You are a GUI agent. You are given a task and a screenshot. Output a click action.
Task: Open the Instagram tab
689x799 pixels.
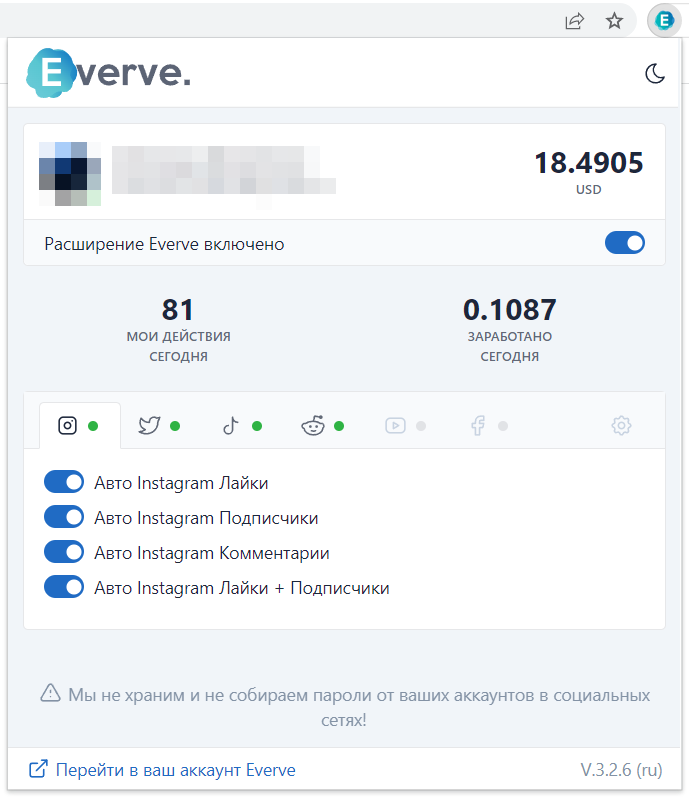(x=80, y=425)
